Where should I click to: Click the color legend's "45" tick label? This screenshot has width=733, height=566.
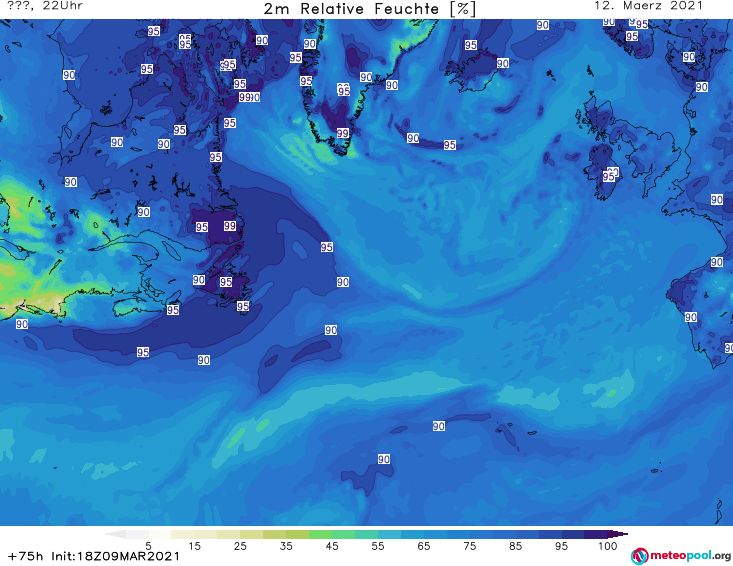(332, 546)
